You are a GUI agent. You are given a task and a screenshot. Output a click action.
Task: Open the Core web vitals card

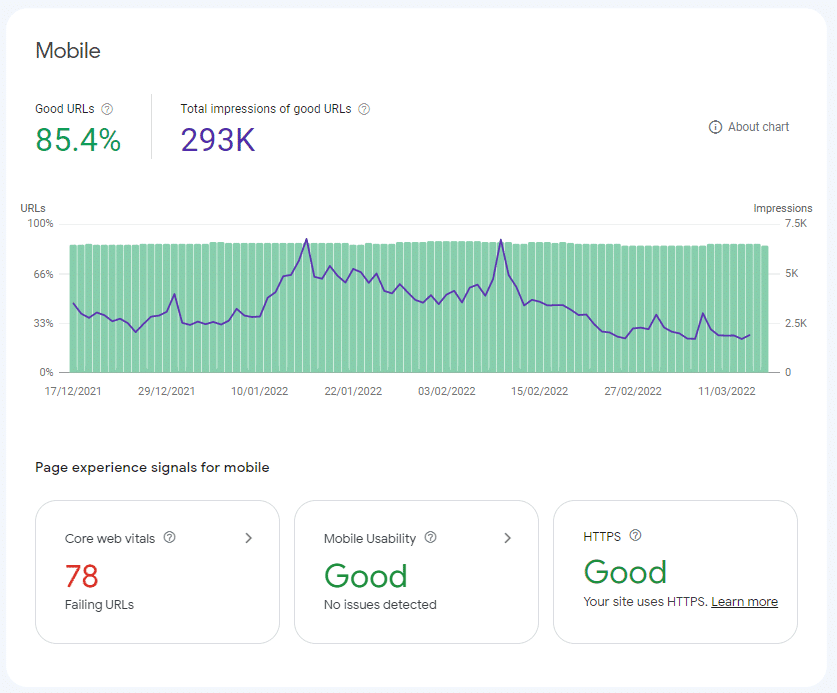157,572
